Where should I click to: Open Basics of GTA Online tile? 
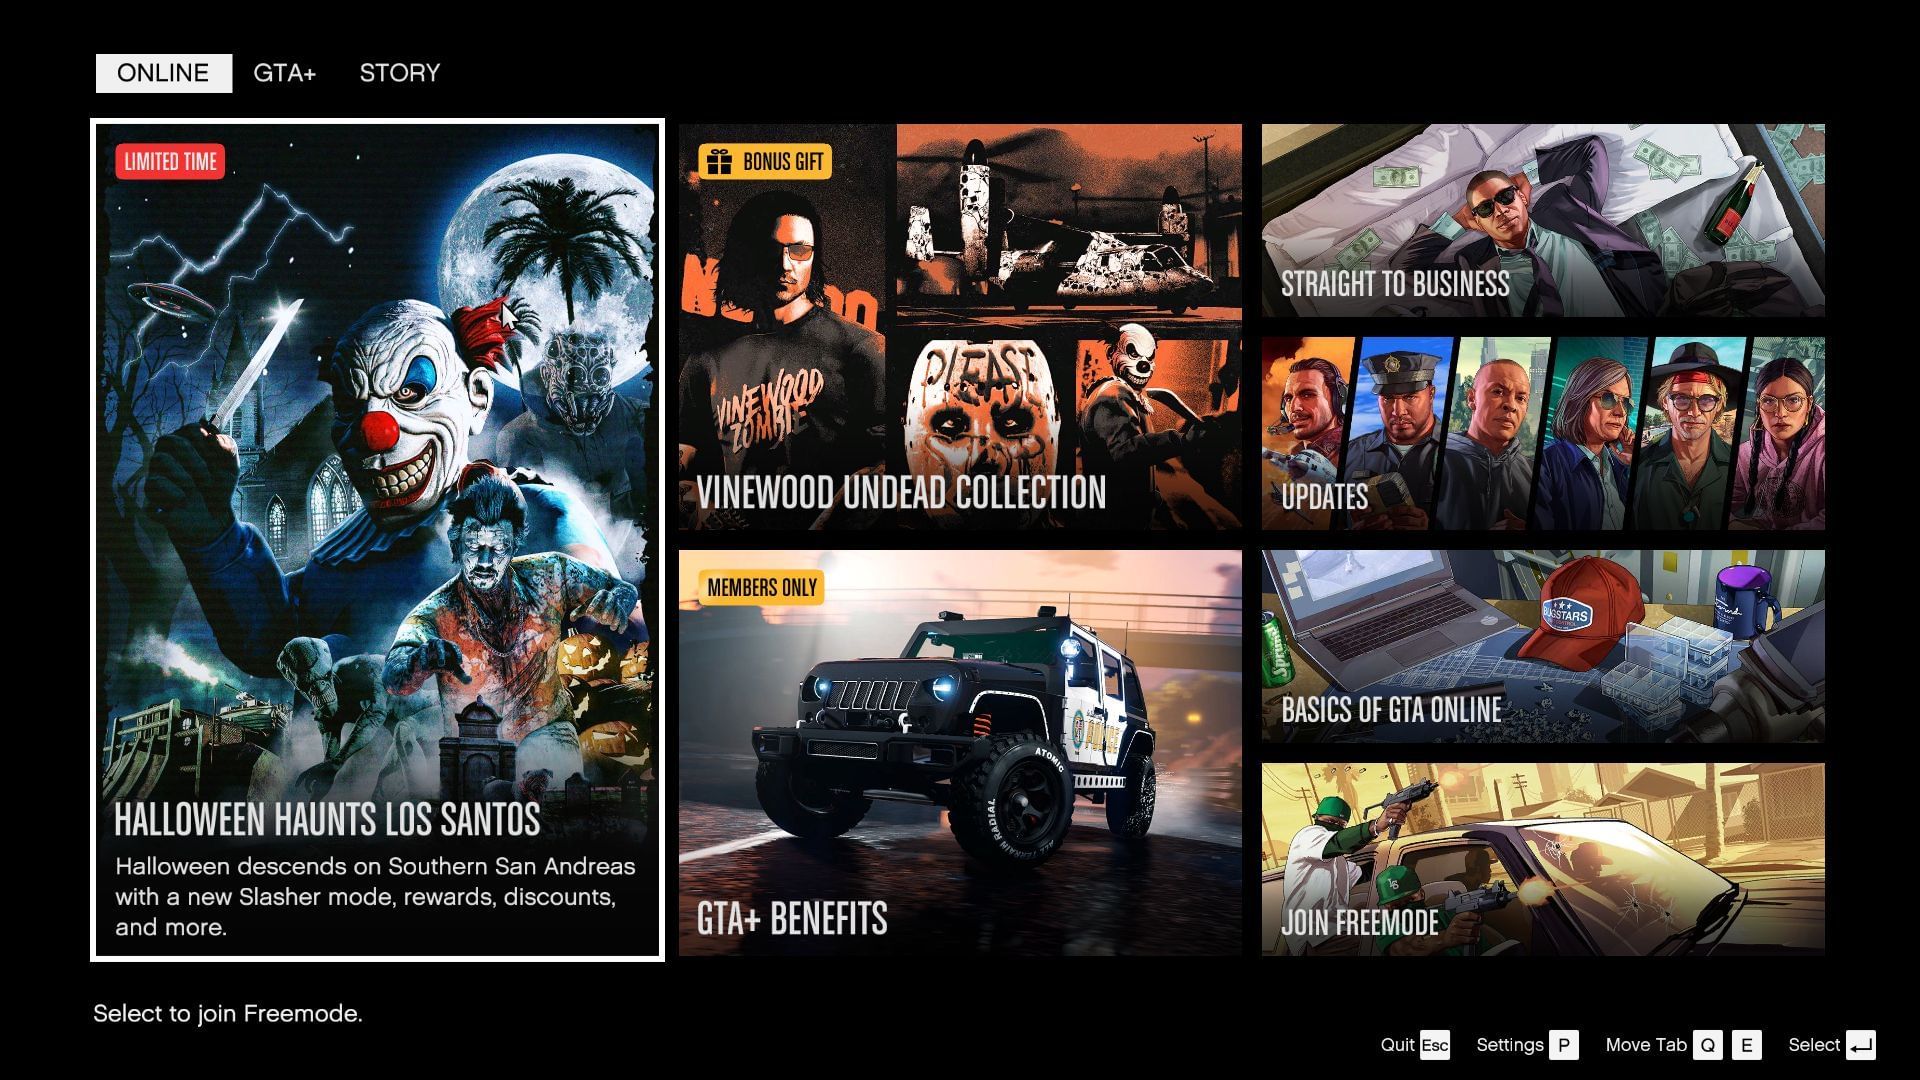point(1542,646)
